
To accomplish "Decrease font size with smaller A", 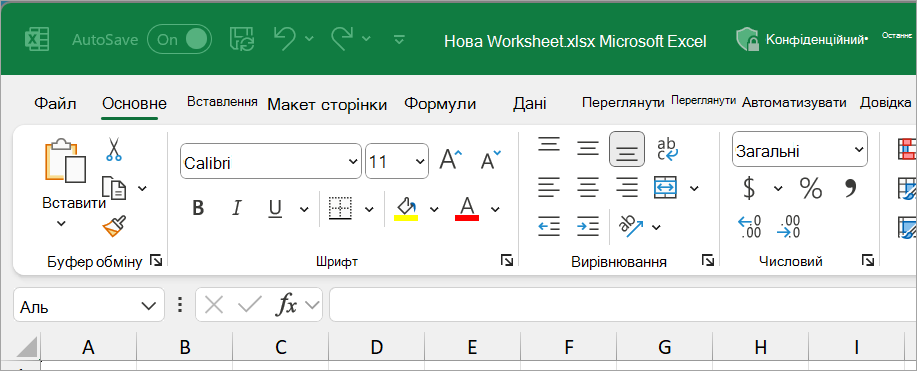I will tap(490, 159).
